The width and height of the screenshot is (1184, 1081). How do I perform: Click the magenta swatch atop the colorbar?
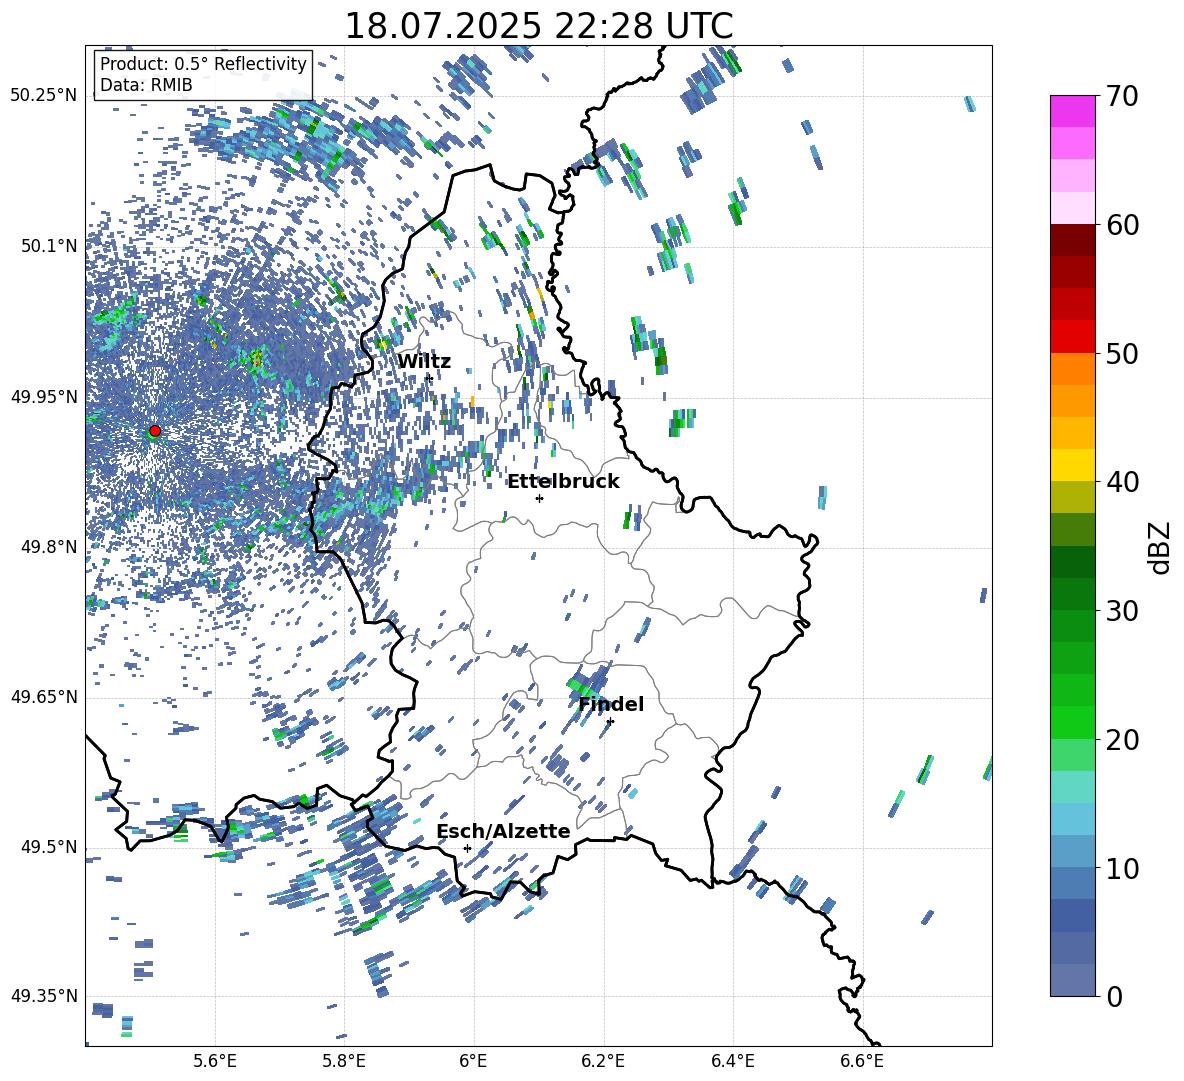click(x=1073, y=111)
